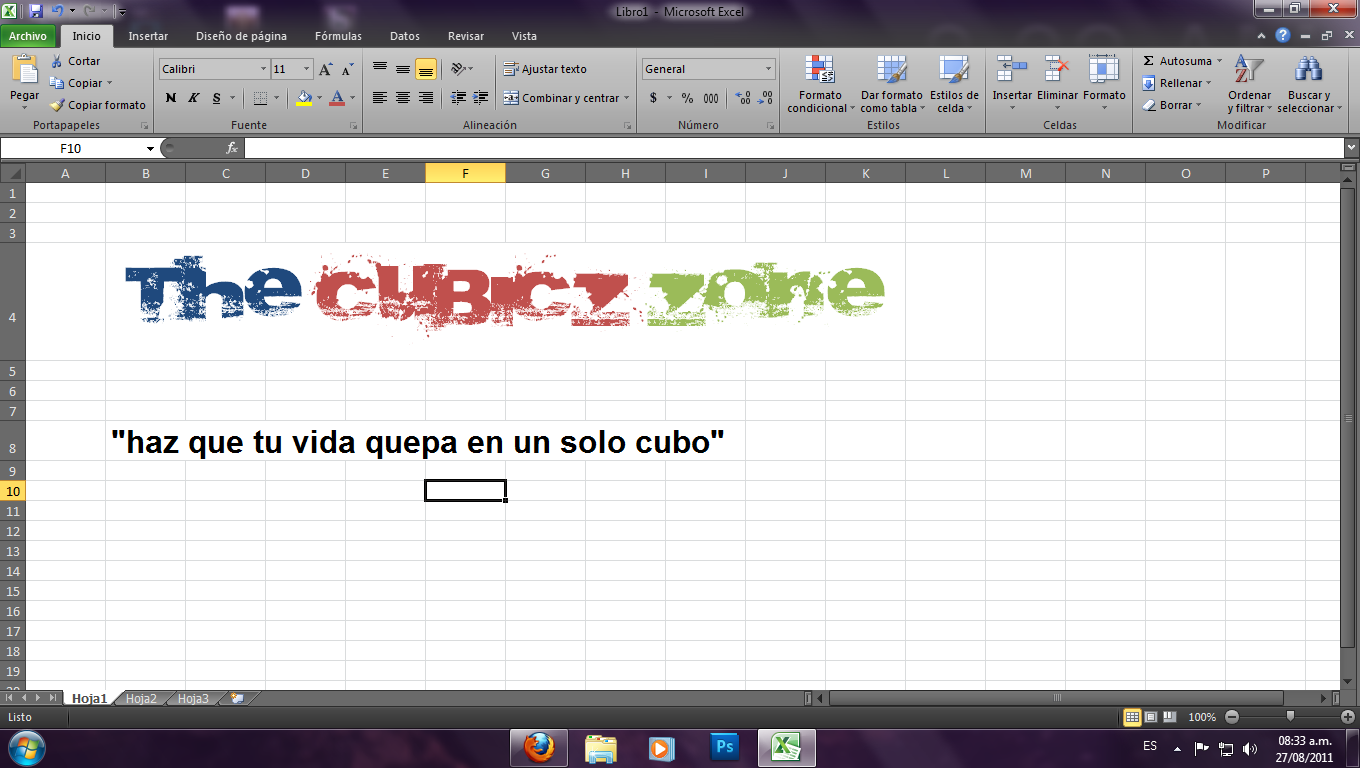The height and width of the screenshot is (768, 1360).
Task: Click the Insertar cells icon
Action: 1012,69
